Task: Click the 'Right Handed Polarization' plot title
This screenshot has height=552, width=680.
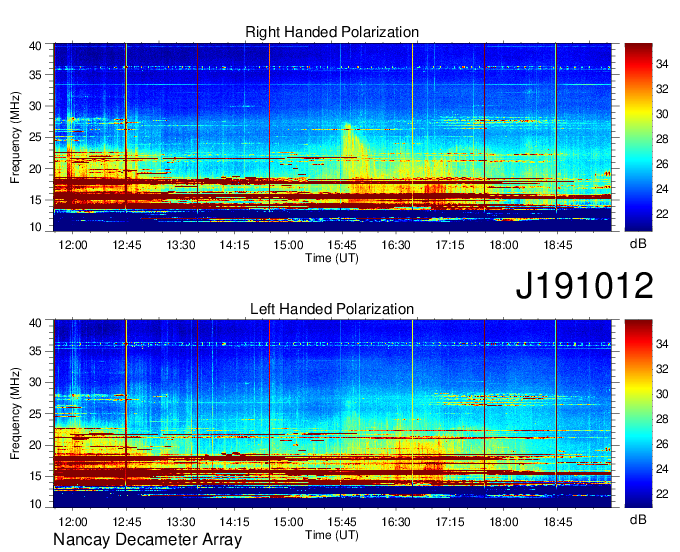Action: (x=332, y=32)
